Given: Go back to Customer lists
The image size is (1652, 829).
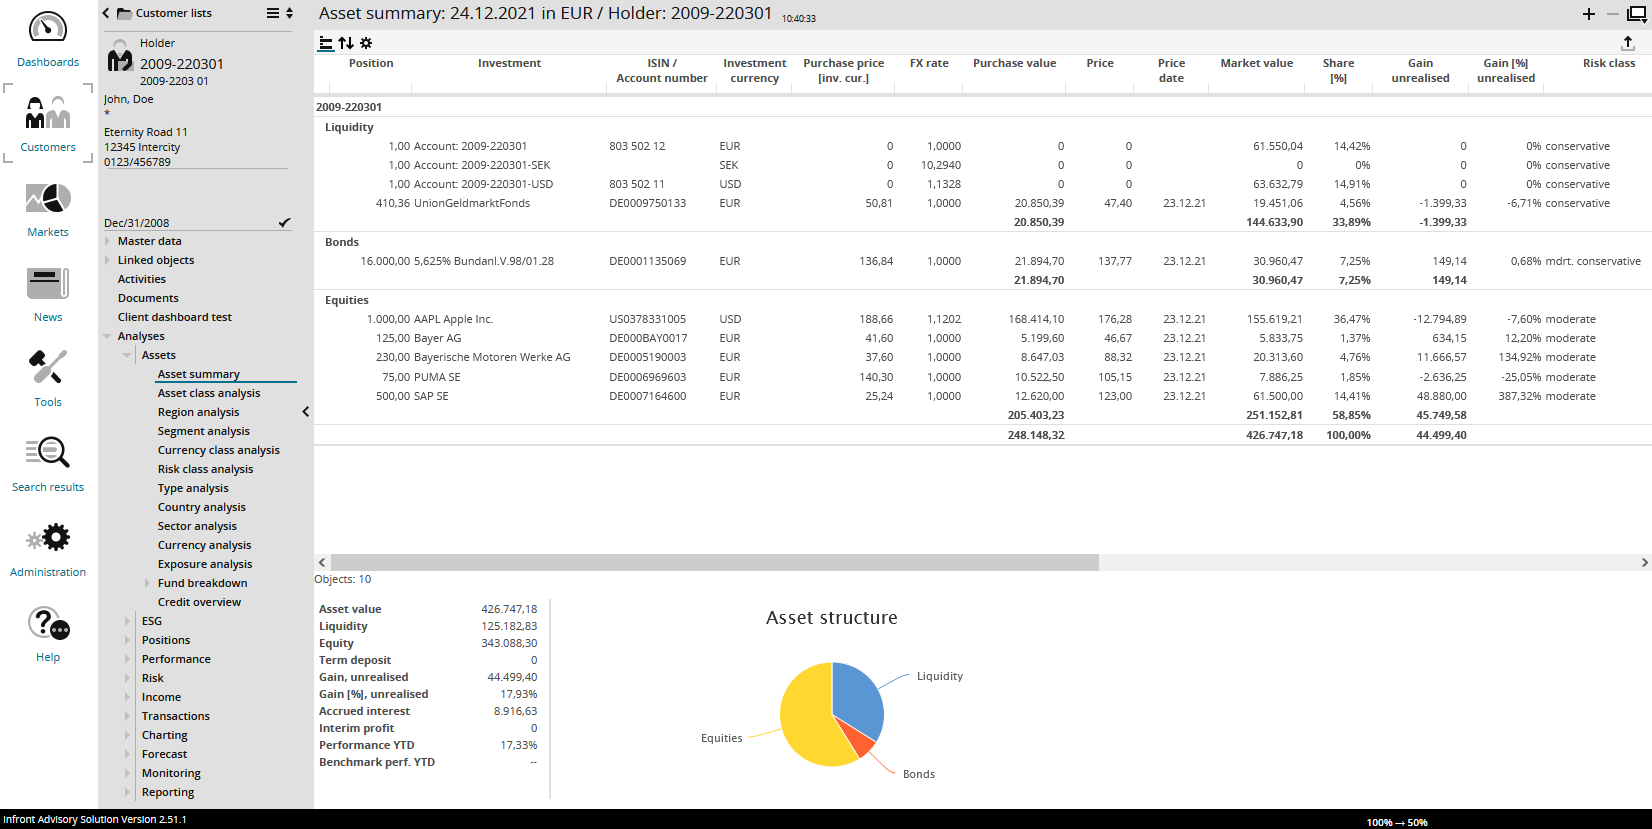Looking at the screenshot, I should point(106,13).
